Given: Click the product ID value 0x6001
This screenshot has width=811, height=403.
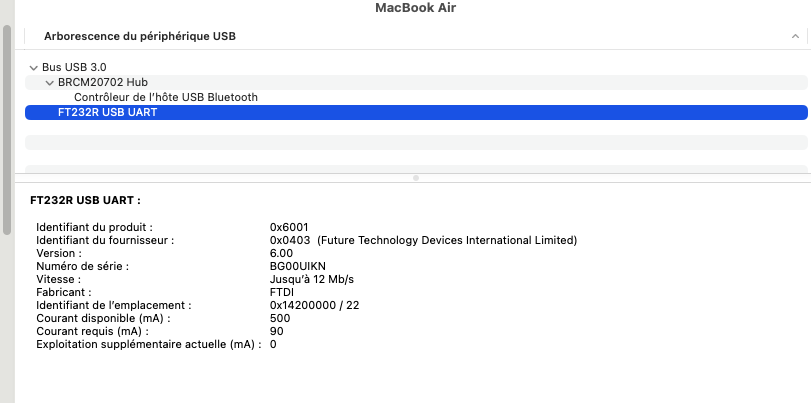Looking at the screenshot, I should pos(290,227).
